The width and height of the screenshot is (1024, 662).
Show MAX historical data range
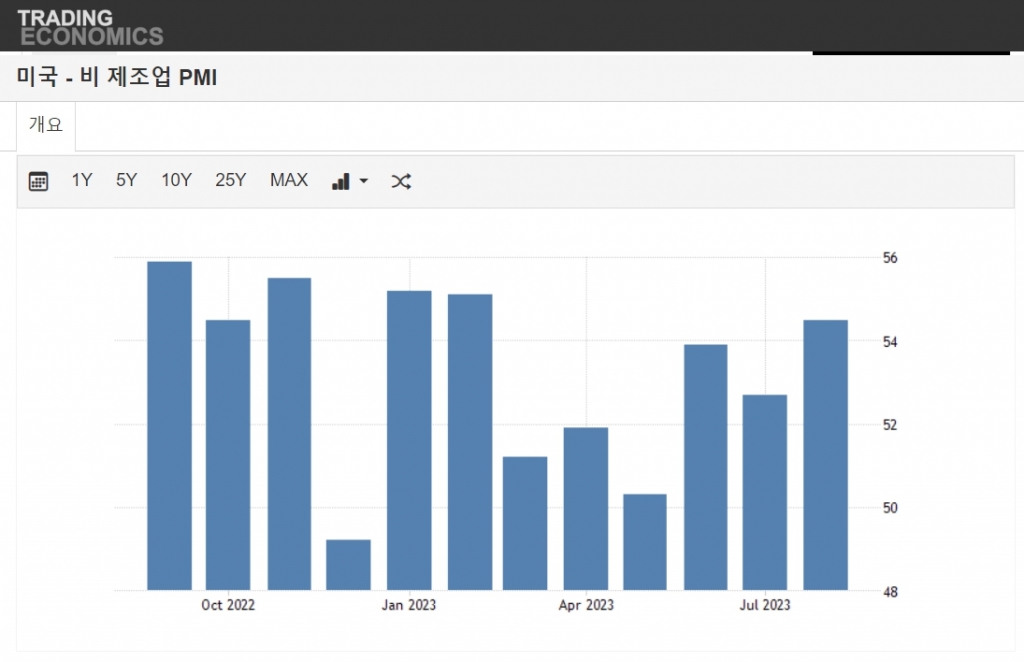tap(289, 180)
